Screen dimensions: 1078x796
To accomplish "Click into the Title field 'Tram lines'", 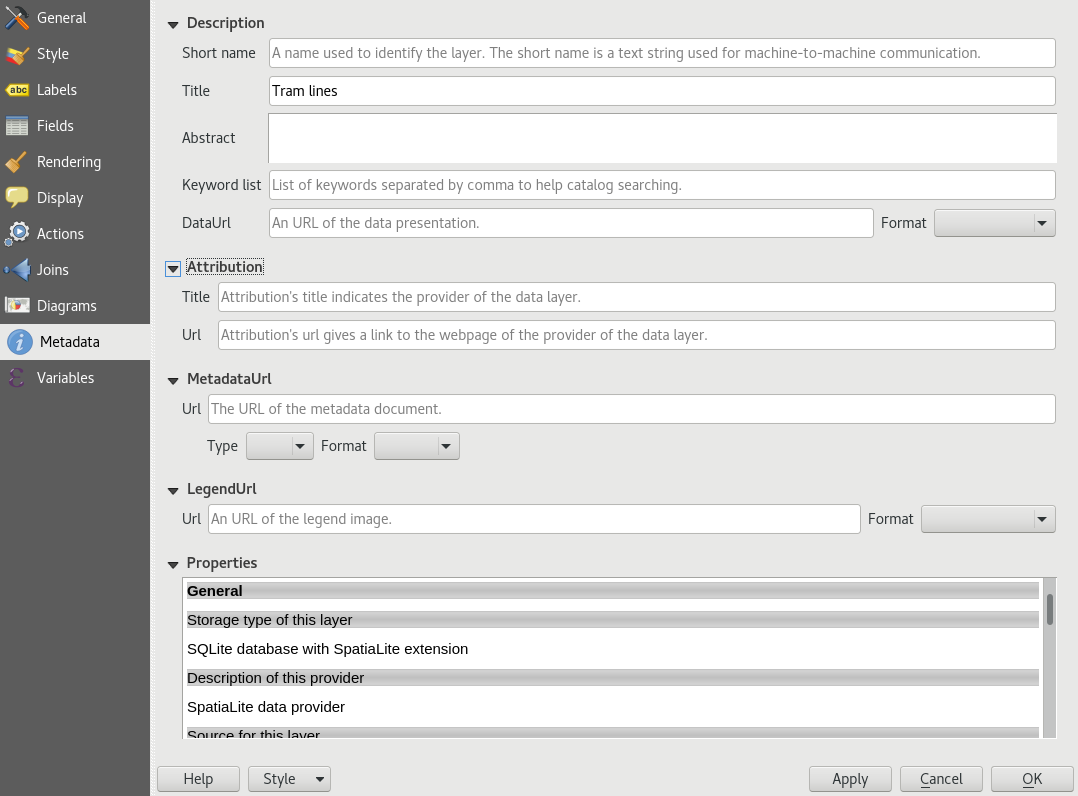I will (662, 91).
